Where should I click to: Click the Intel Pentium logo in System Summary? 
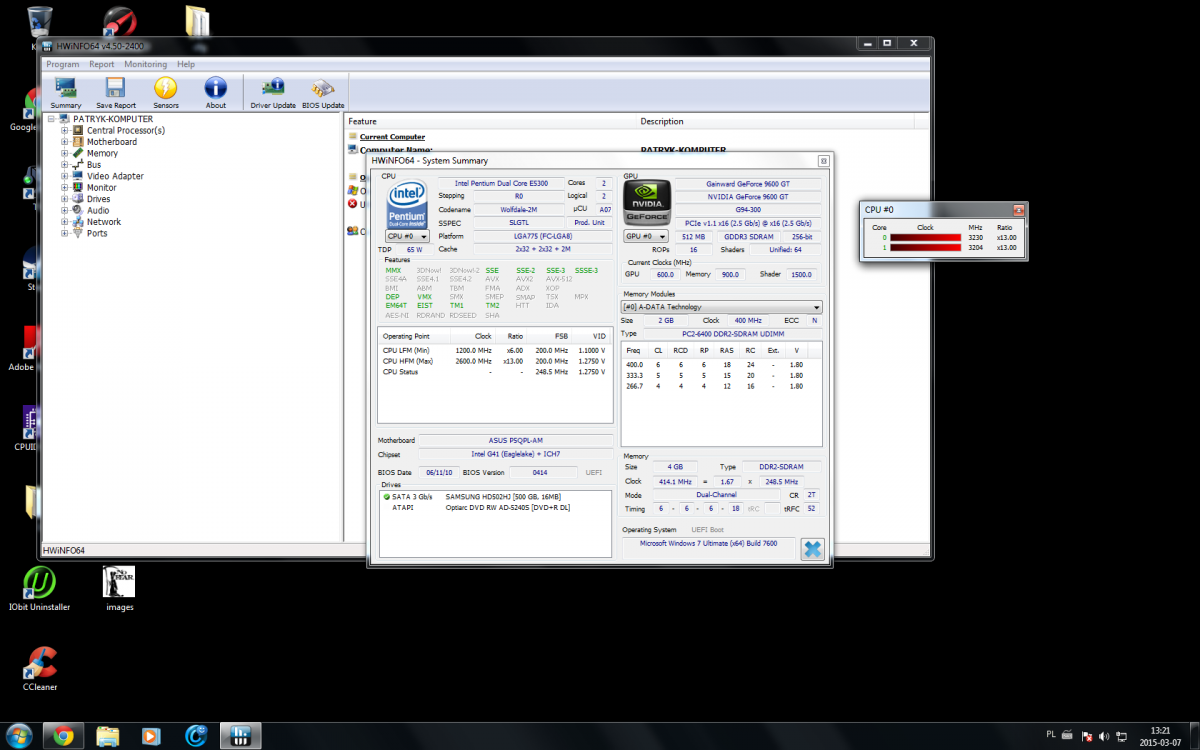[407, 204]
